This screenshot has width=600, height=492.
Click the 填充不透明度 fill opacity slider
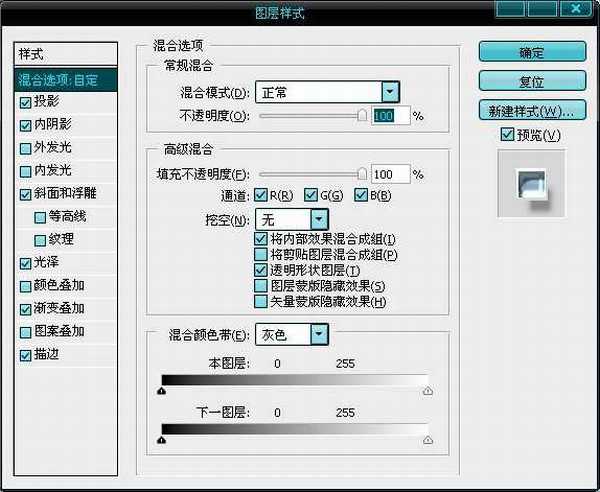pyautogui.click(x=312, y=175)
